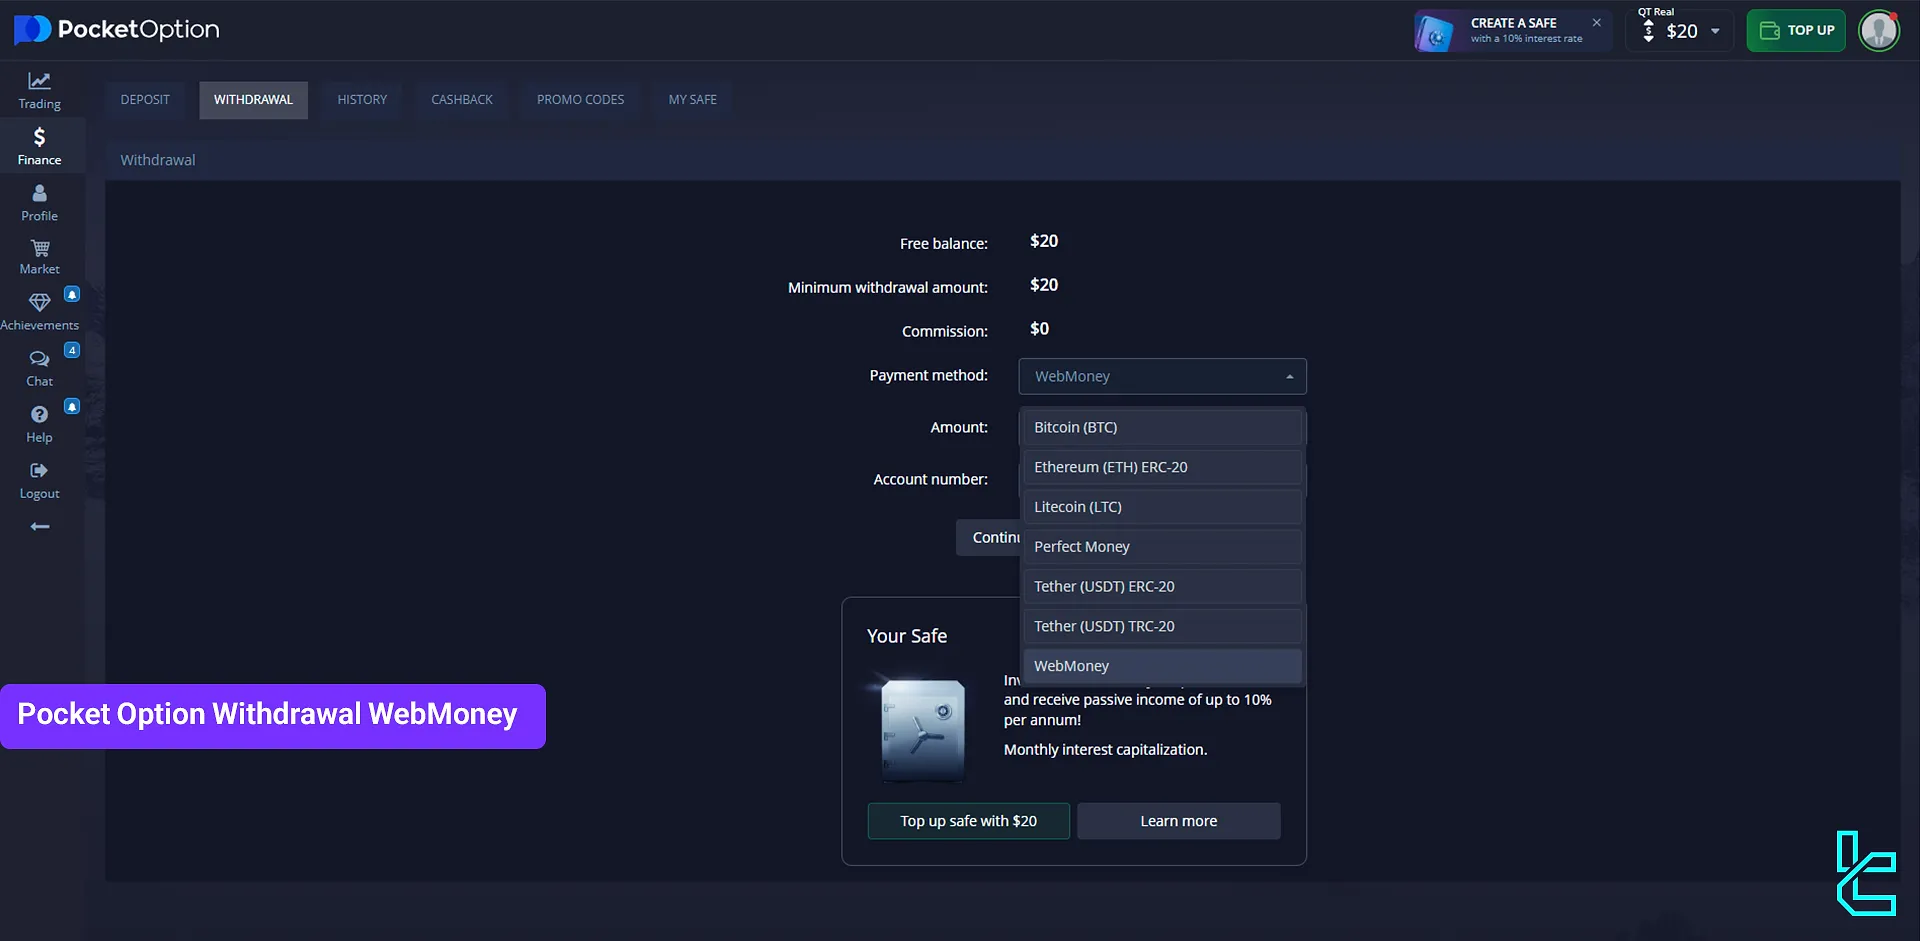Click the Account number label
The width and height of the screenshot is (1920, 941).
930,479
